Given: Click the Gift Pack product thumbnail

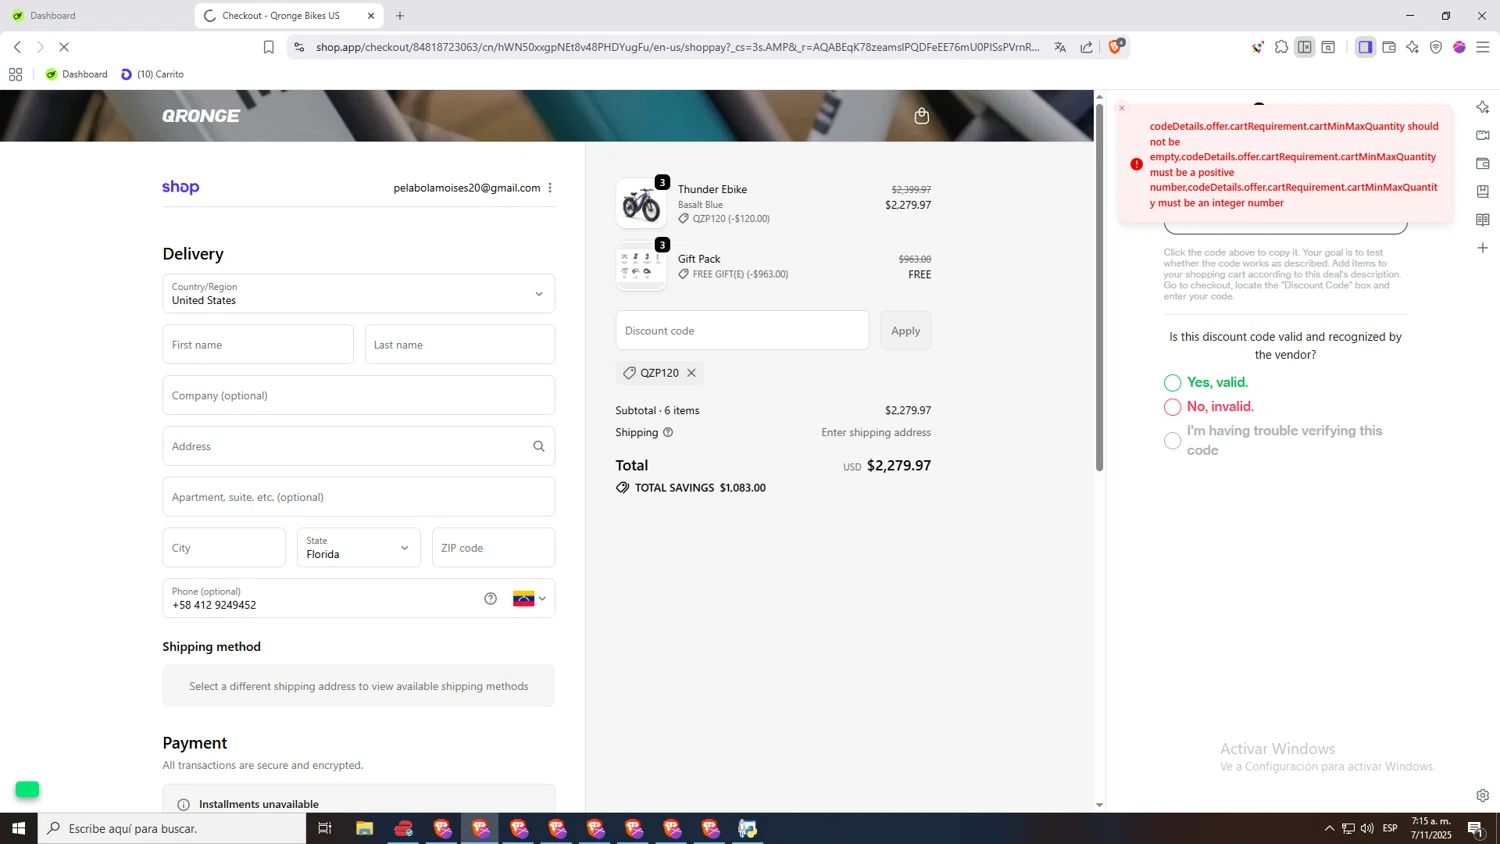Looking at the screenshot, I should point(641,266).
